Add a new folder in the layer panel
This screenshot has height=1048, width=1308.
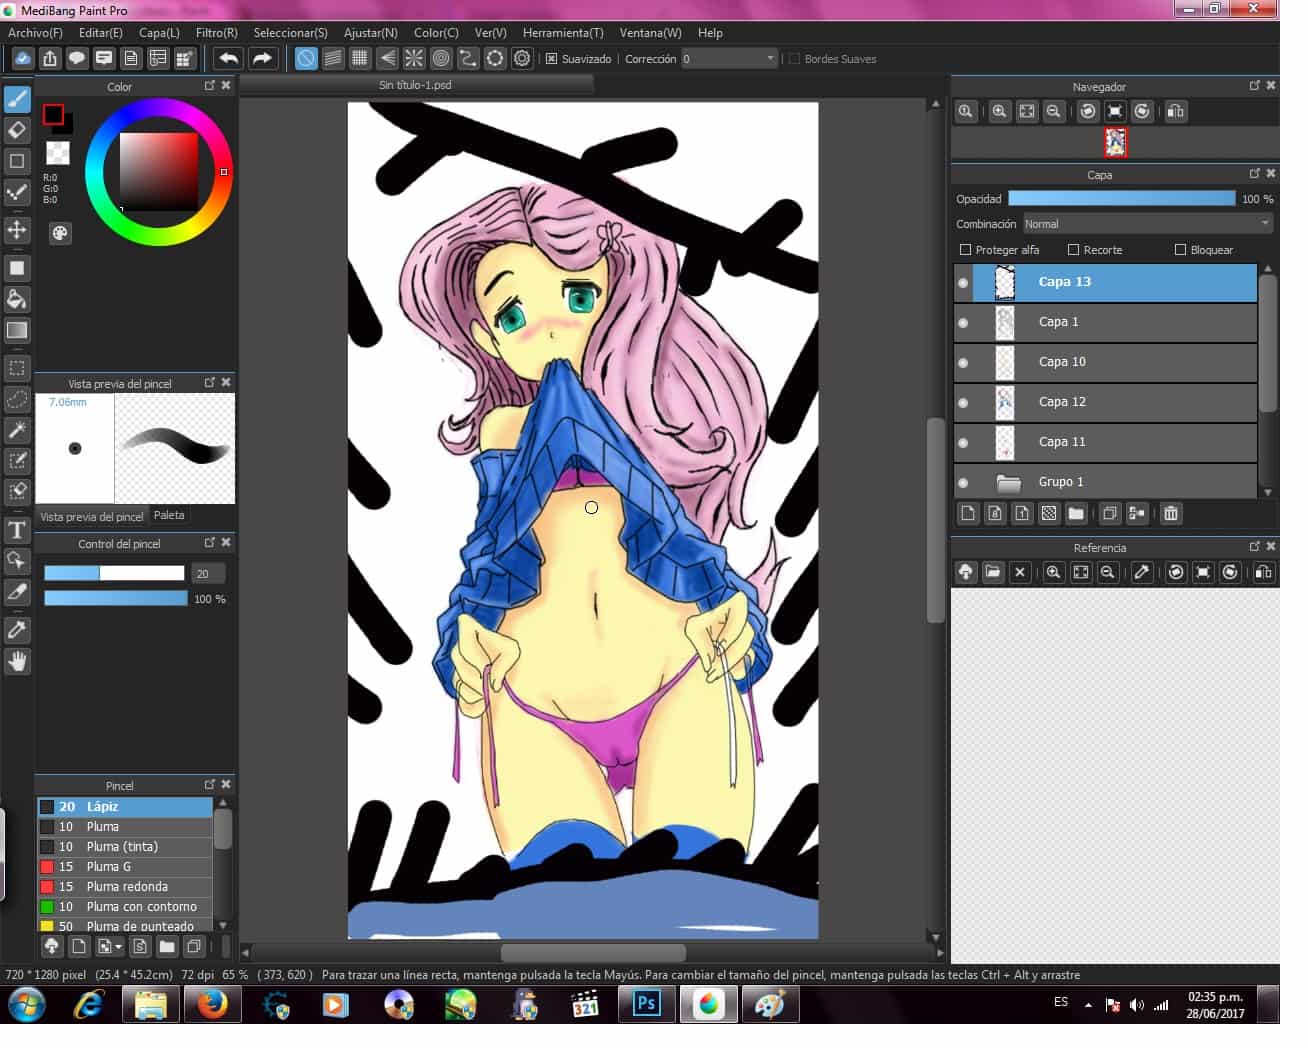tap(1076, 513)
